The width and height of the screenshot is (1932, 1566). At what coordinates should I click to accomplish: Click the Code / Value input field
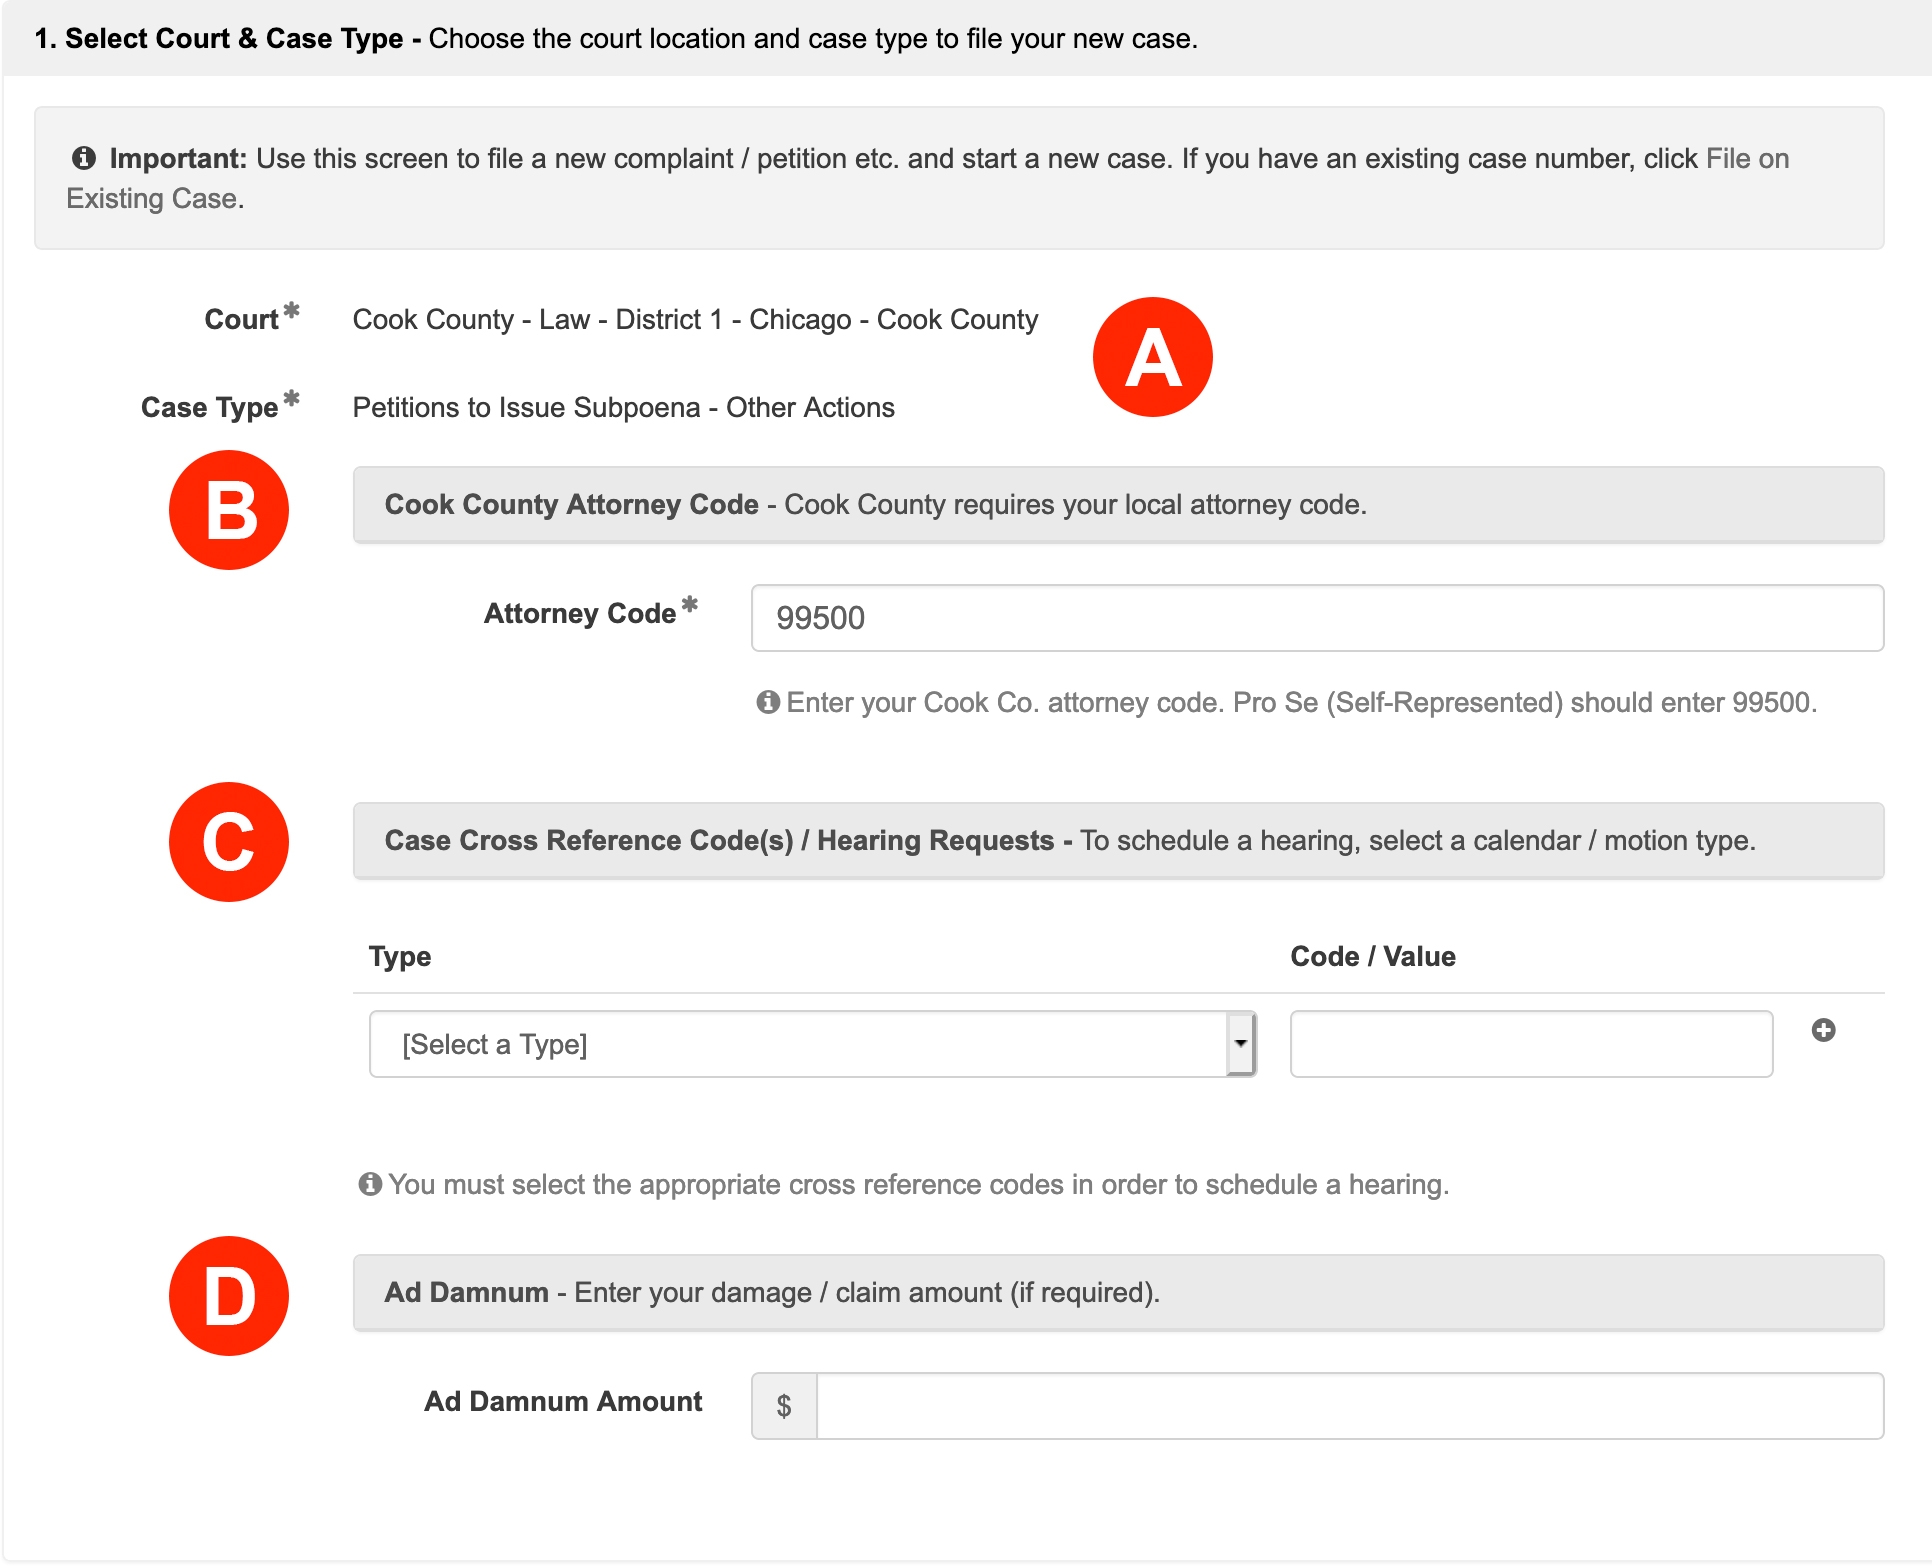pos(1530,1044)
